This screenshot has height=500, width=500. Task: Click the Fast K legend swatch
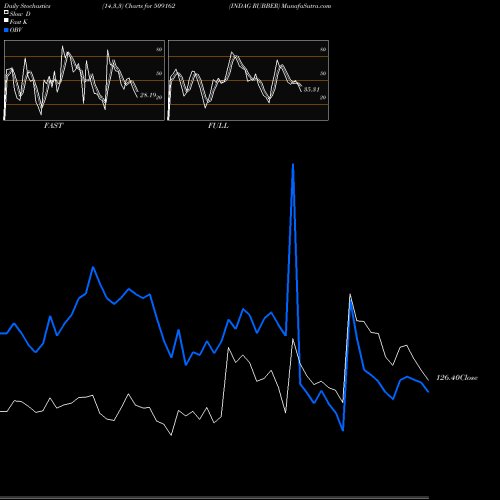pyautogui.click(x=6, y=21)
